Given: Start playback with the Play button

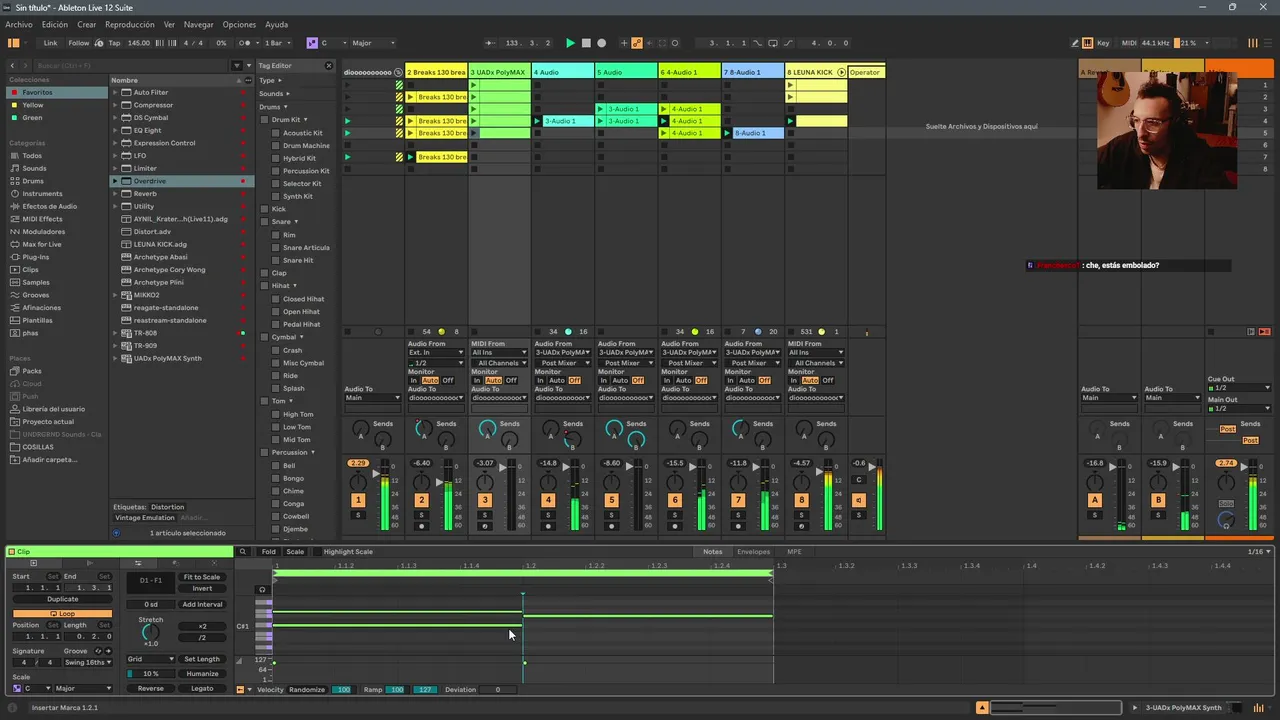Looking at the screenshot, I should pyautogui.click(x=570, y=43).
